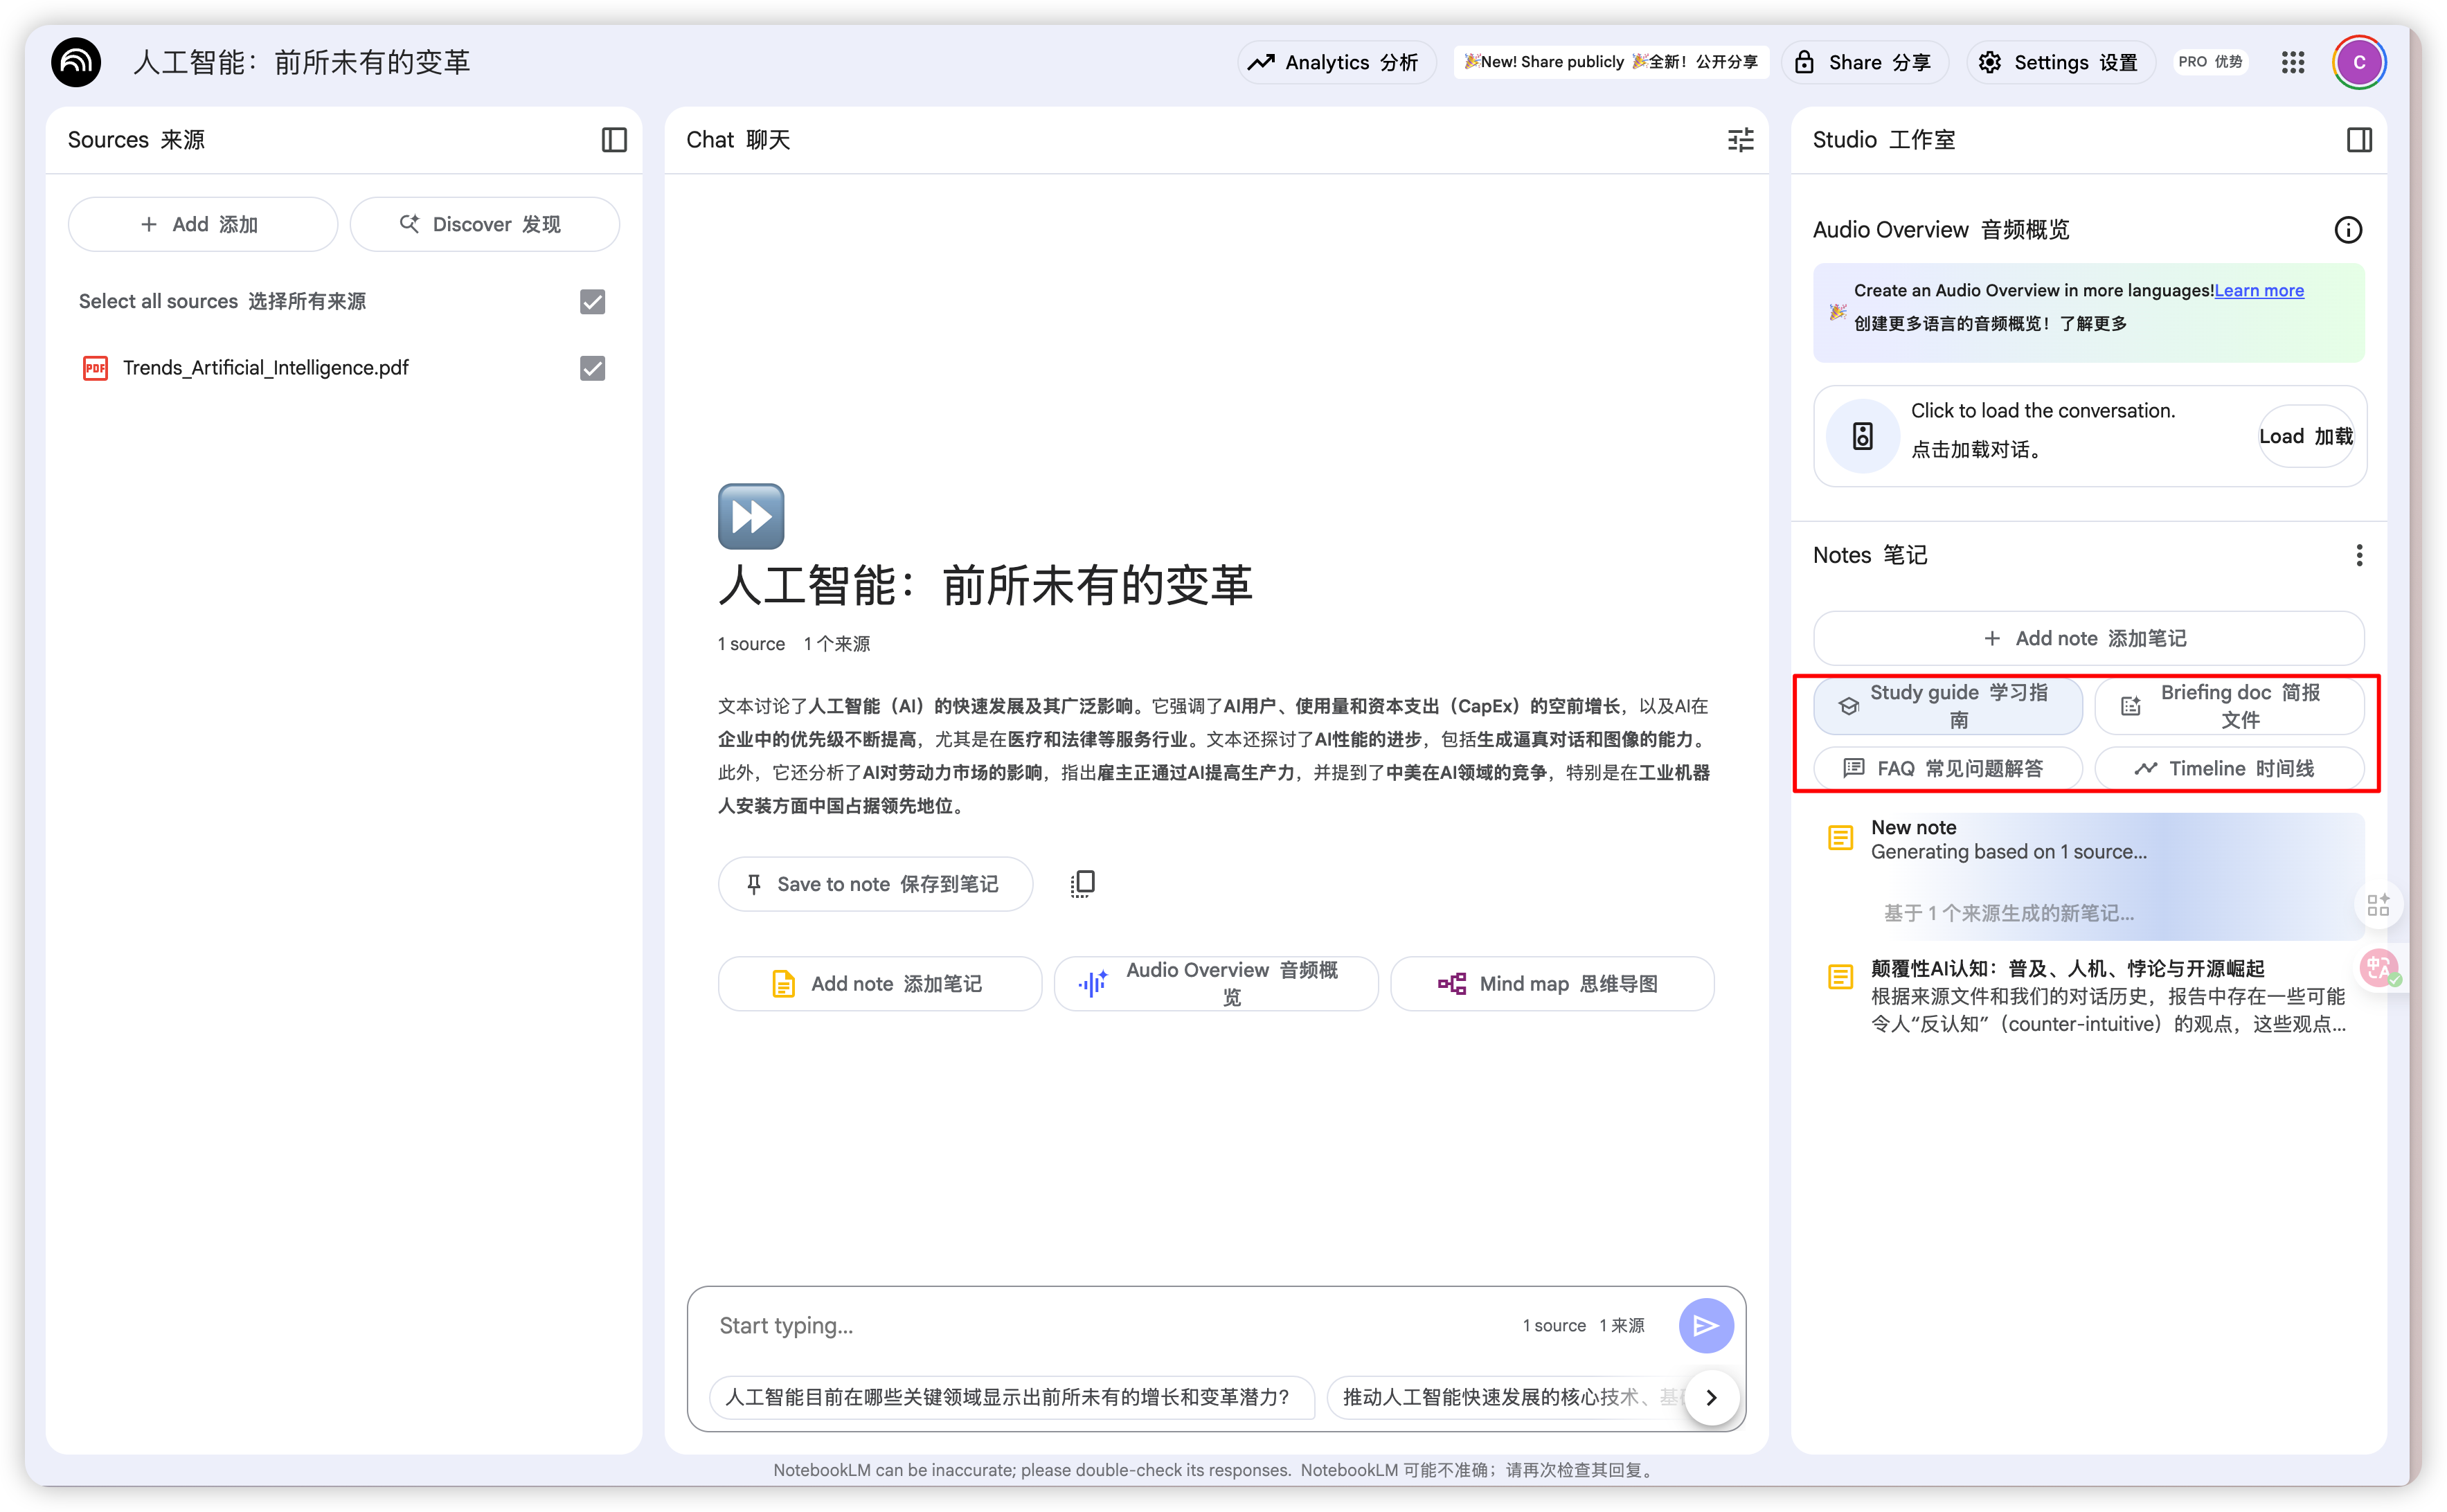Click the NotebookLM logo icon
Screen dimensions: 2447x1512
(x=76, y=62)
